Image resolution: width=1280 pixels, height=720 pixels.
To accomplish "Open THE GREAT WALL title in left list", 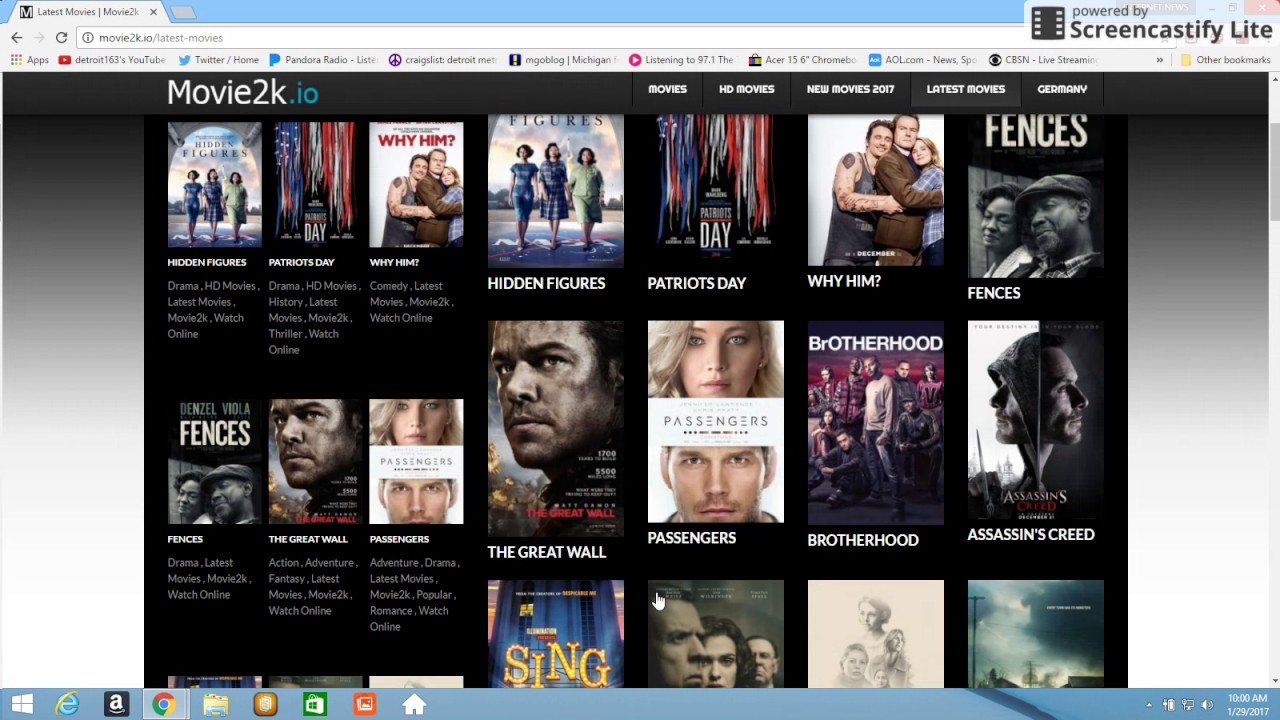I will 308,540.
